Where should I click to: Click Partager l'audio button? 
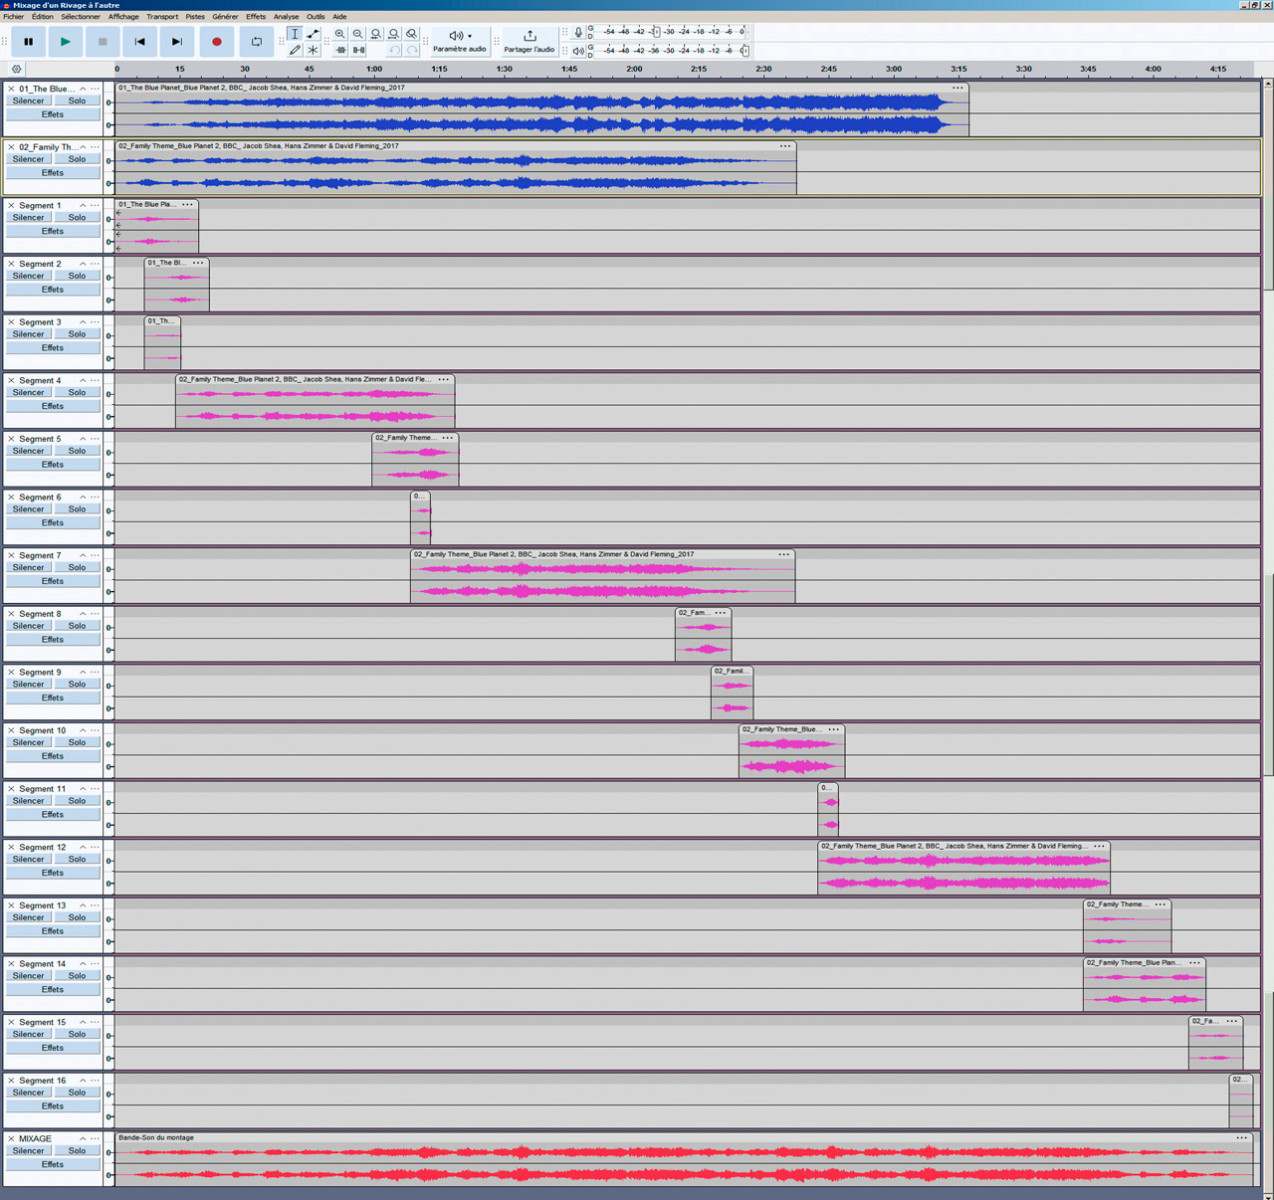point(529,41)
